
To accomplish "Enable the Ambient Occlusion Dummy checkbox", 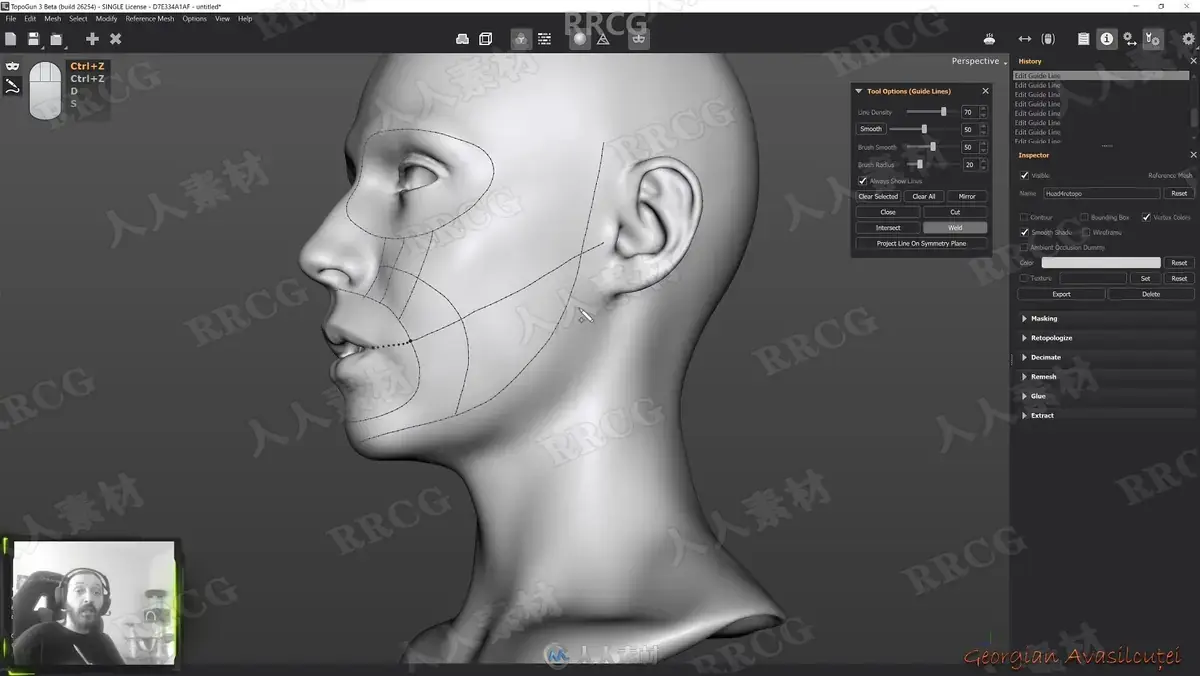I will coord(1024,247).
